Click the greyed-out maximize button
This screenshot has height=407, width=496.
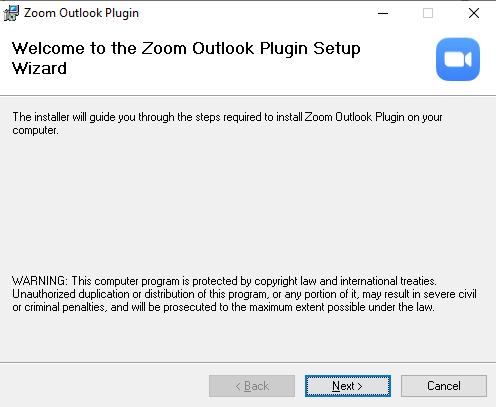click(x=428, y=13)
